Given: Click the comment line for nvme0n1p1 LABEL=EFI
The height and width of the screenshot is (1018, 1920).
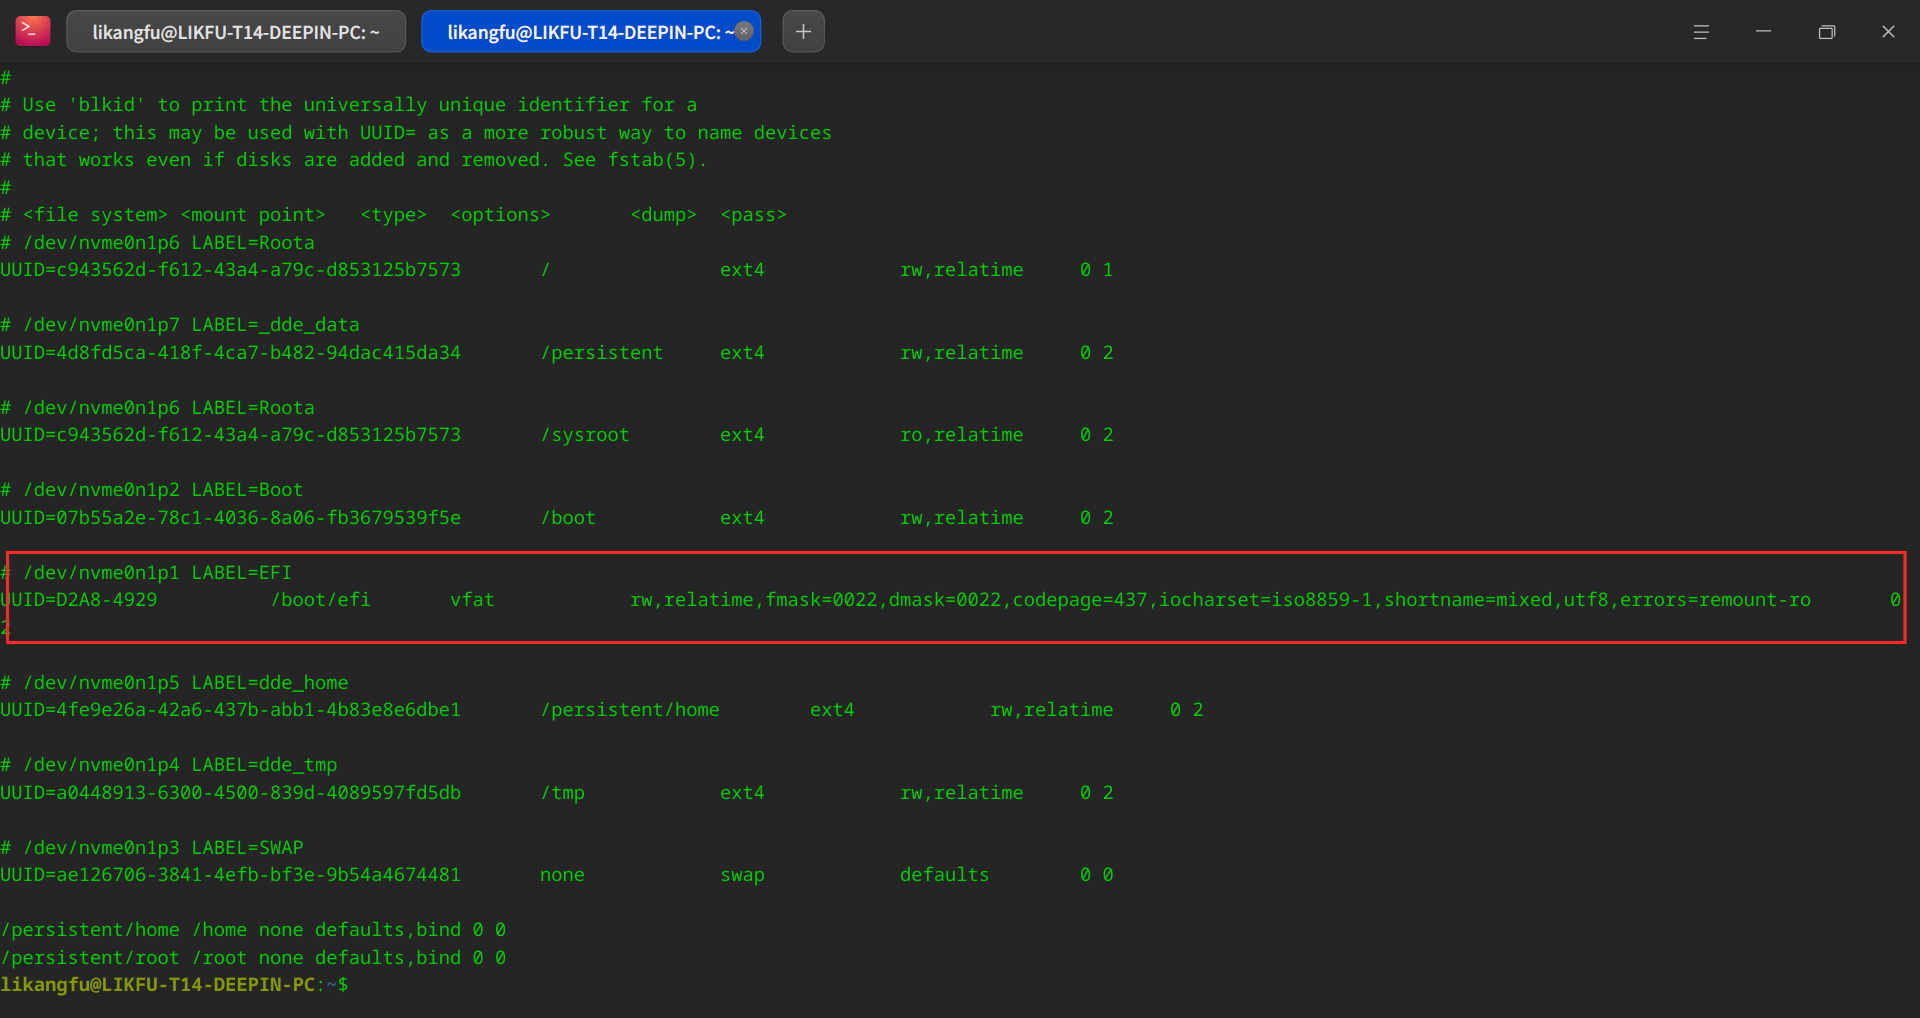Looking at the screenshot, I should pyautogui.click(x=146, y=573).
